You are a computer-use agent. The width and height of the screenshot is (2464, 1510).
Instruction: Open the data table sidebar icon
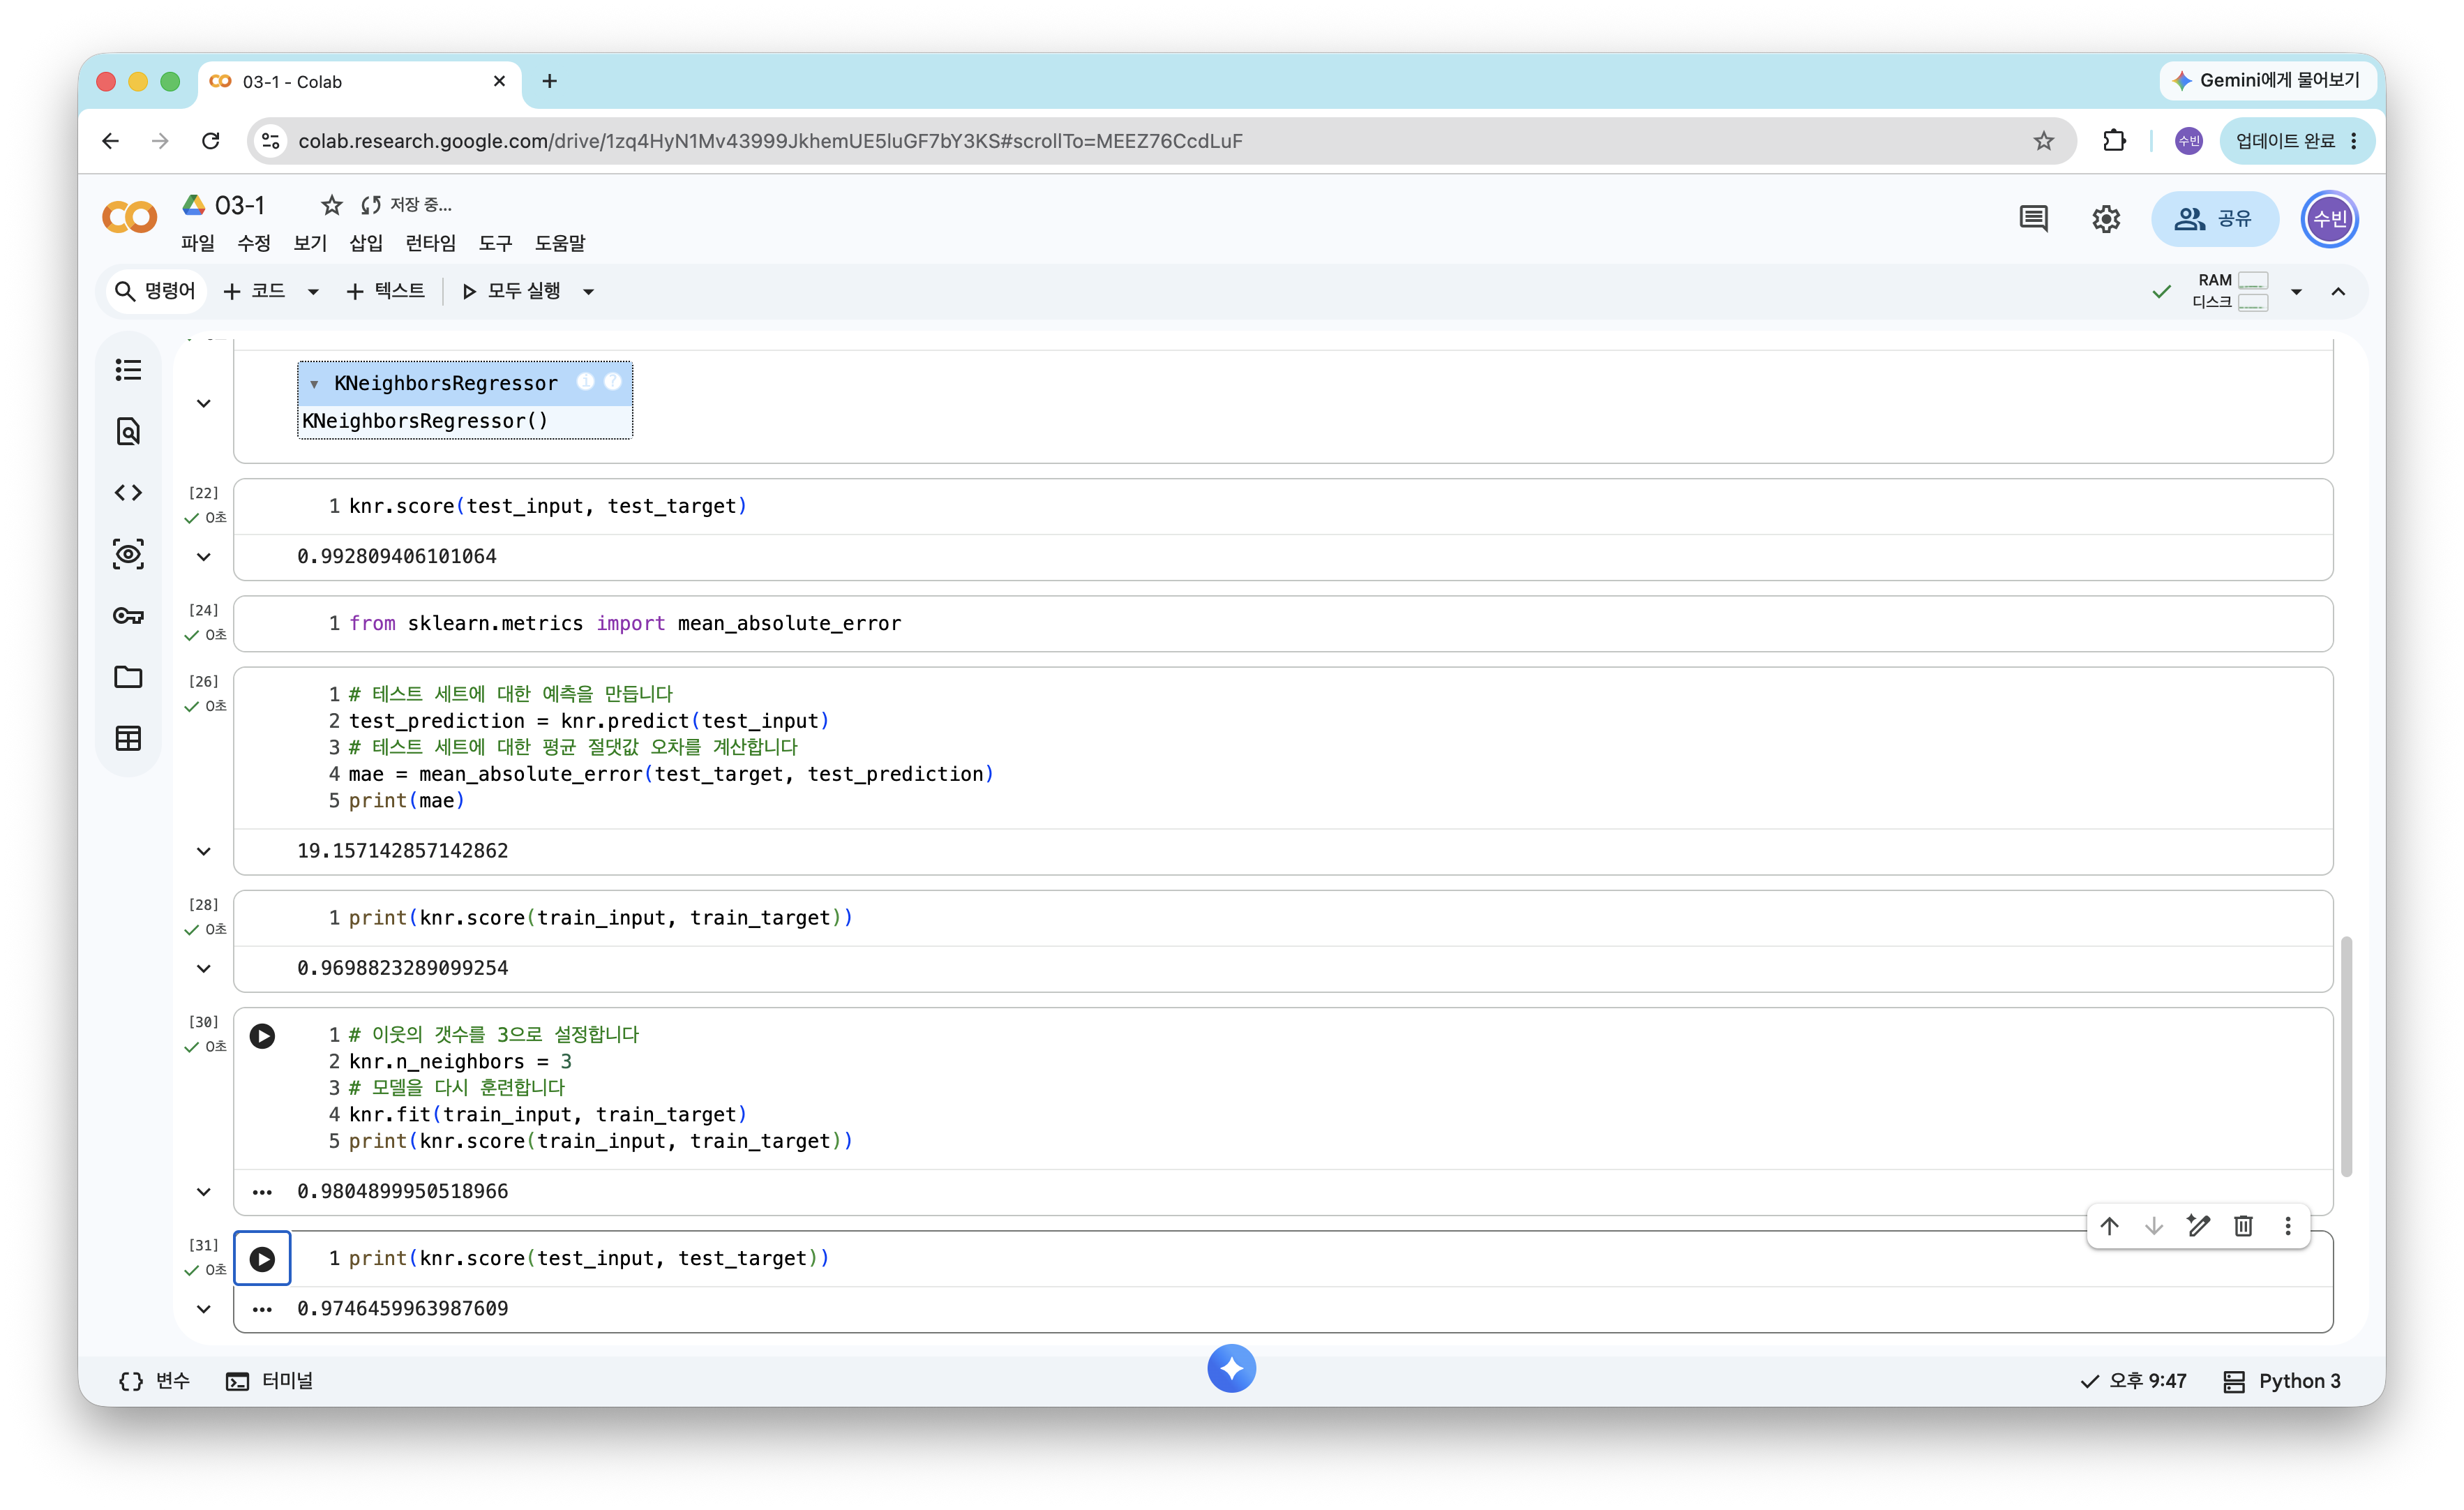pos(128,738)
